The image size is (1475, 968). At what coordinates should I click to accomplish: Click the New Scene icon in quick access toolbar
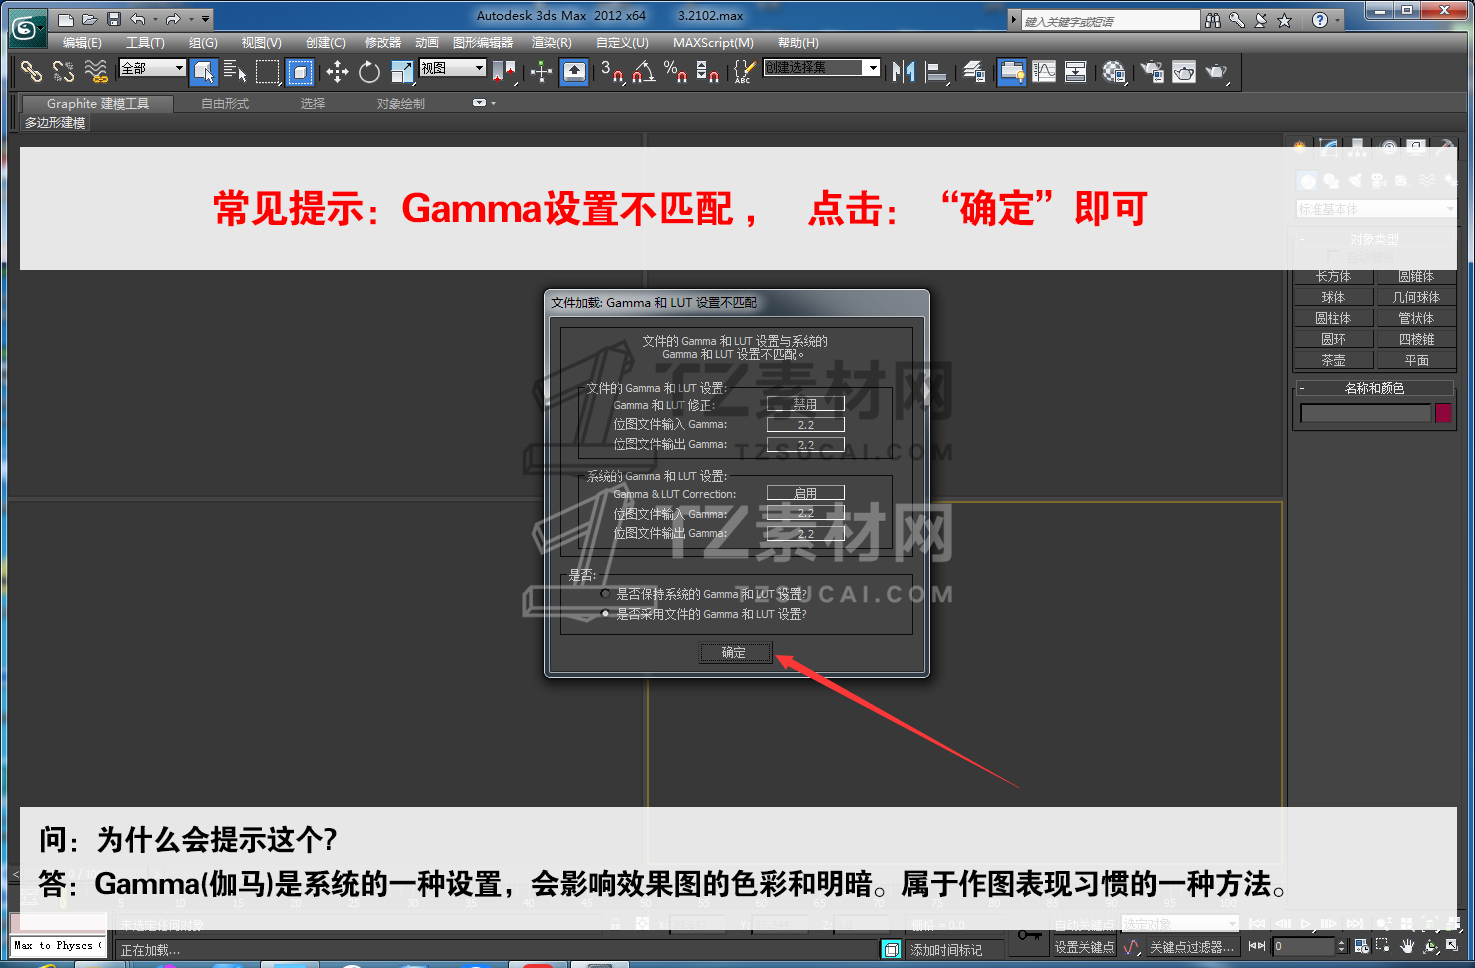[x=66, y=19]
